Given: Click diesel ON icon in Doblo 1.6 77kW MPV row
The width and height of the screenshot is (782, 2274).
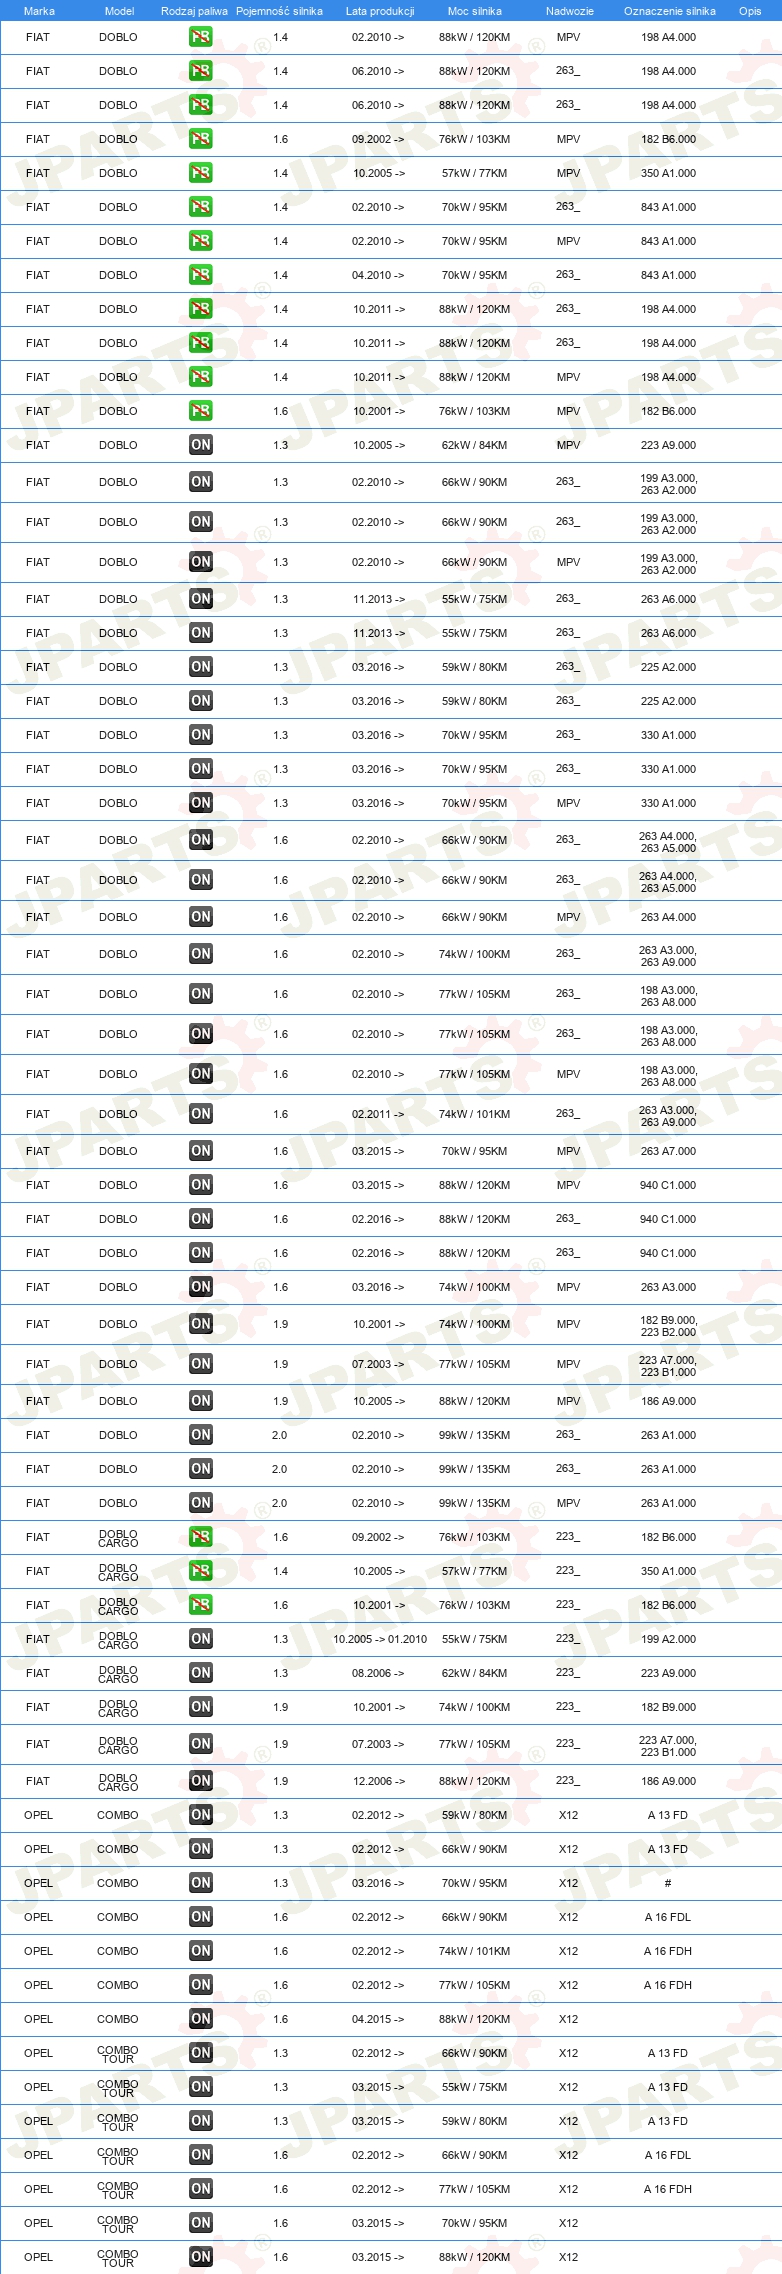Looking at the screenshot, I should point(200,1074).
